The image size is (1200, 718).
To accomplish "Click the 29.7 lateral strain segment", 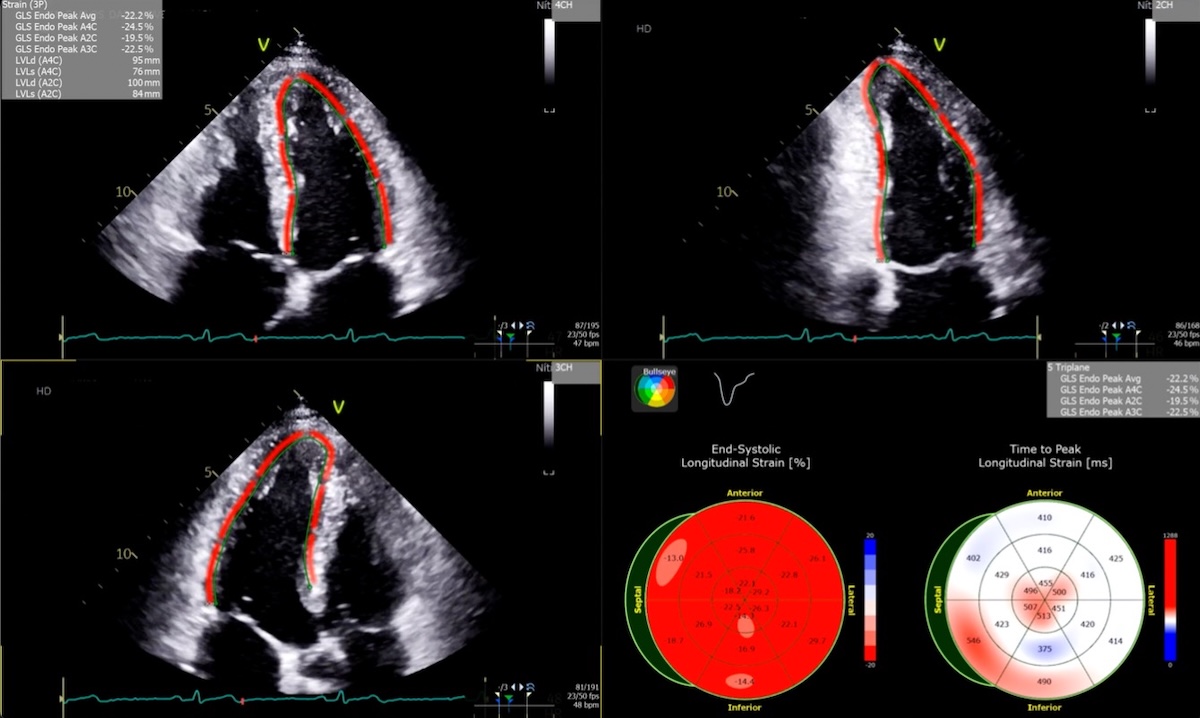I will pos(817,639).
